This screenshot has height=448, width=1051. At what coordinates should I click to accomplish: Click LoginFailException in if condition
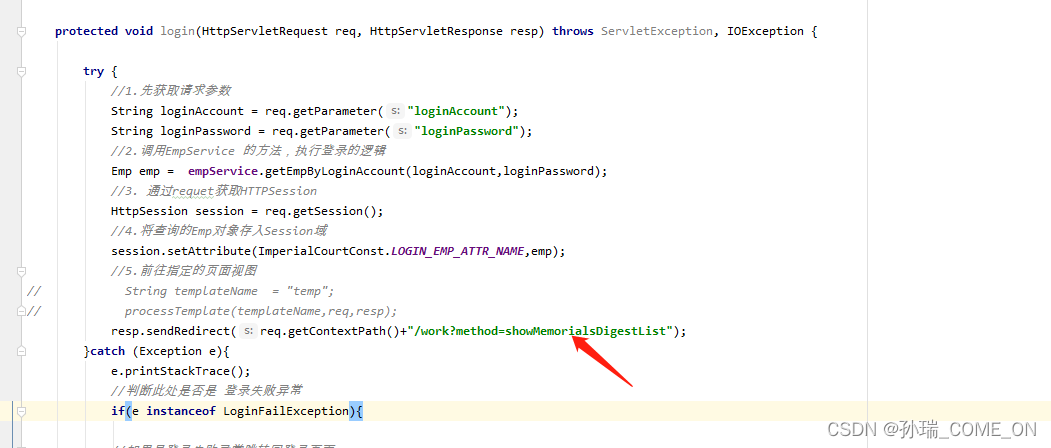[x=286, y=410]
